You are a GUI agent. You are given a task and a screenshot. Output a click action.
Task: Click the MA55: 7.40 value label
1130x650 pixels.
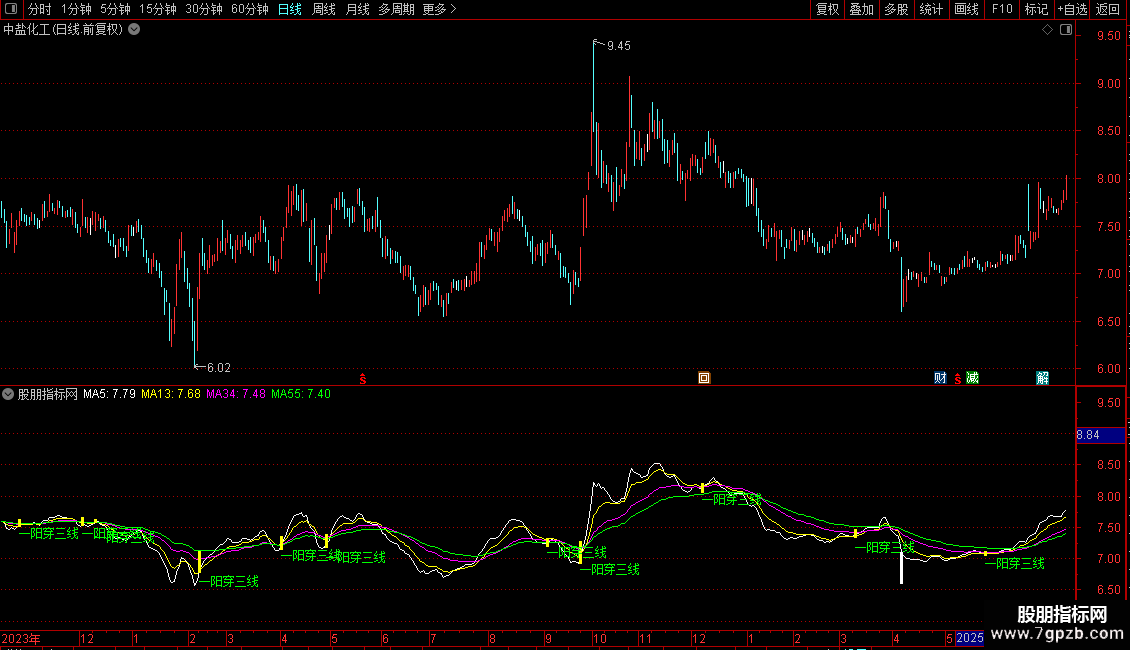click(x=301, y=394)
